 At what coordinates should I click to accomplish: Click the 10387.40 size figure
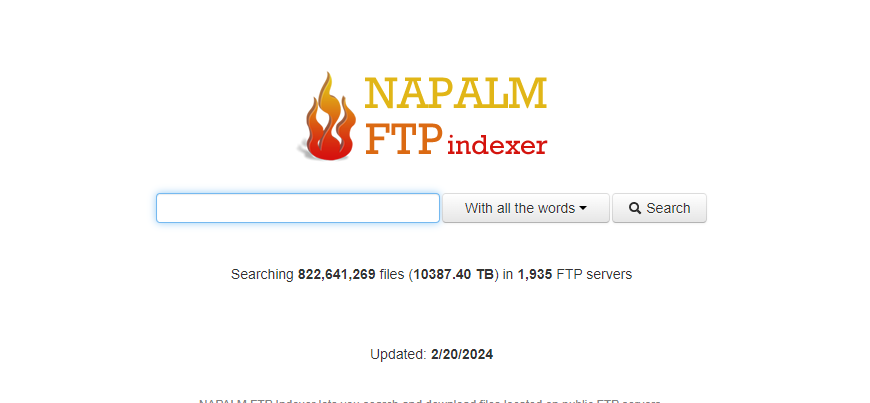click(x=443, y=274)
